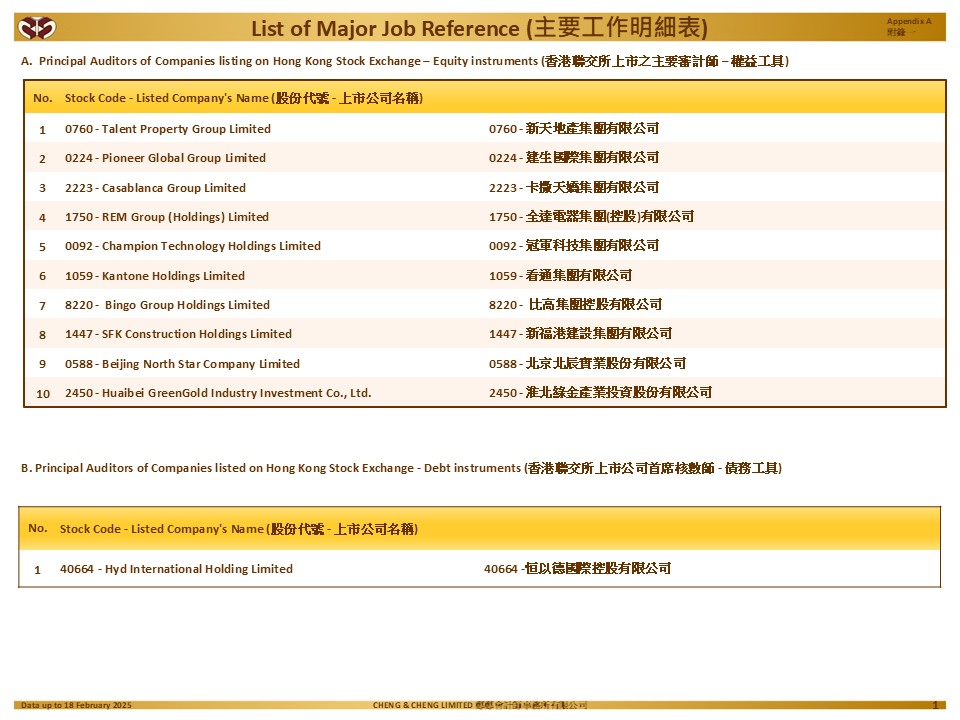Click Chinese name '0092 - 冠軍科技集團有限公司'
The width and height of the screenshot is (960, 720).
point(574,246)
